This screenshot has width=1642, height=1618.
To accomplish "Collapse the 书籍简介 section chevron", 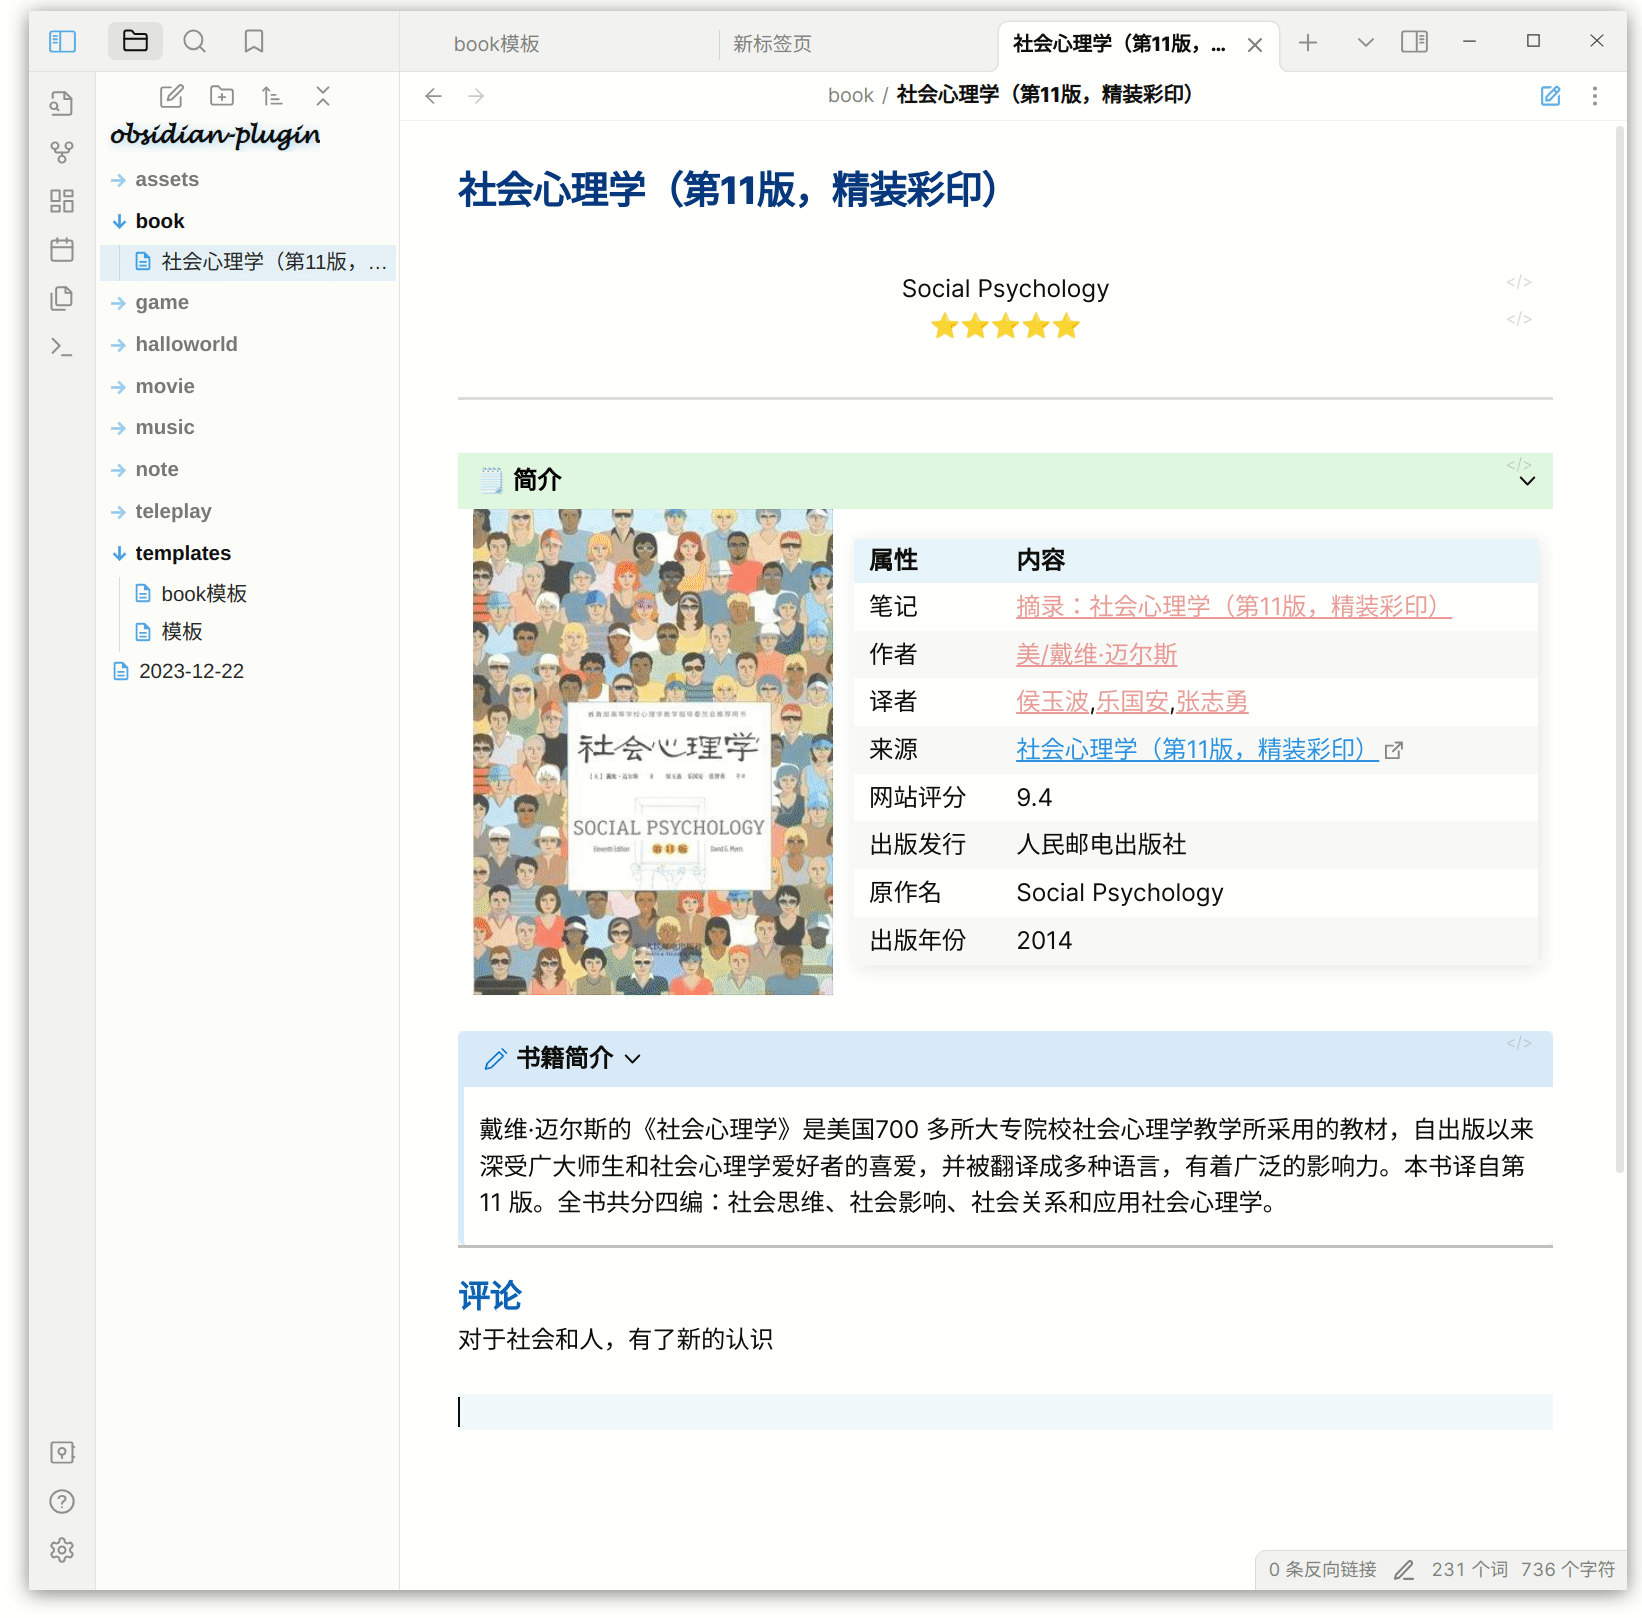I will (x=633, y=1059).
